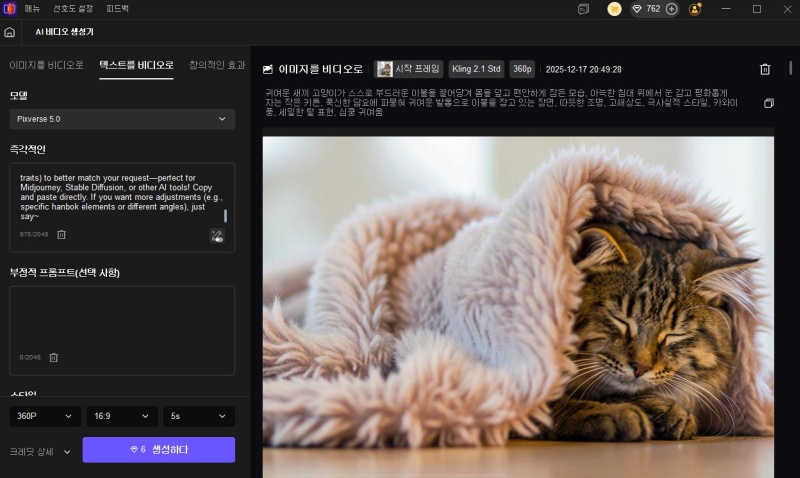Viewport: 800px width, 478px height.
Task: Open the 360P resolution dropdown
Action: (x=45, y=416)
